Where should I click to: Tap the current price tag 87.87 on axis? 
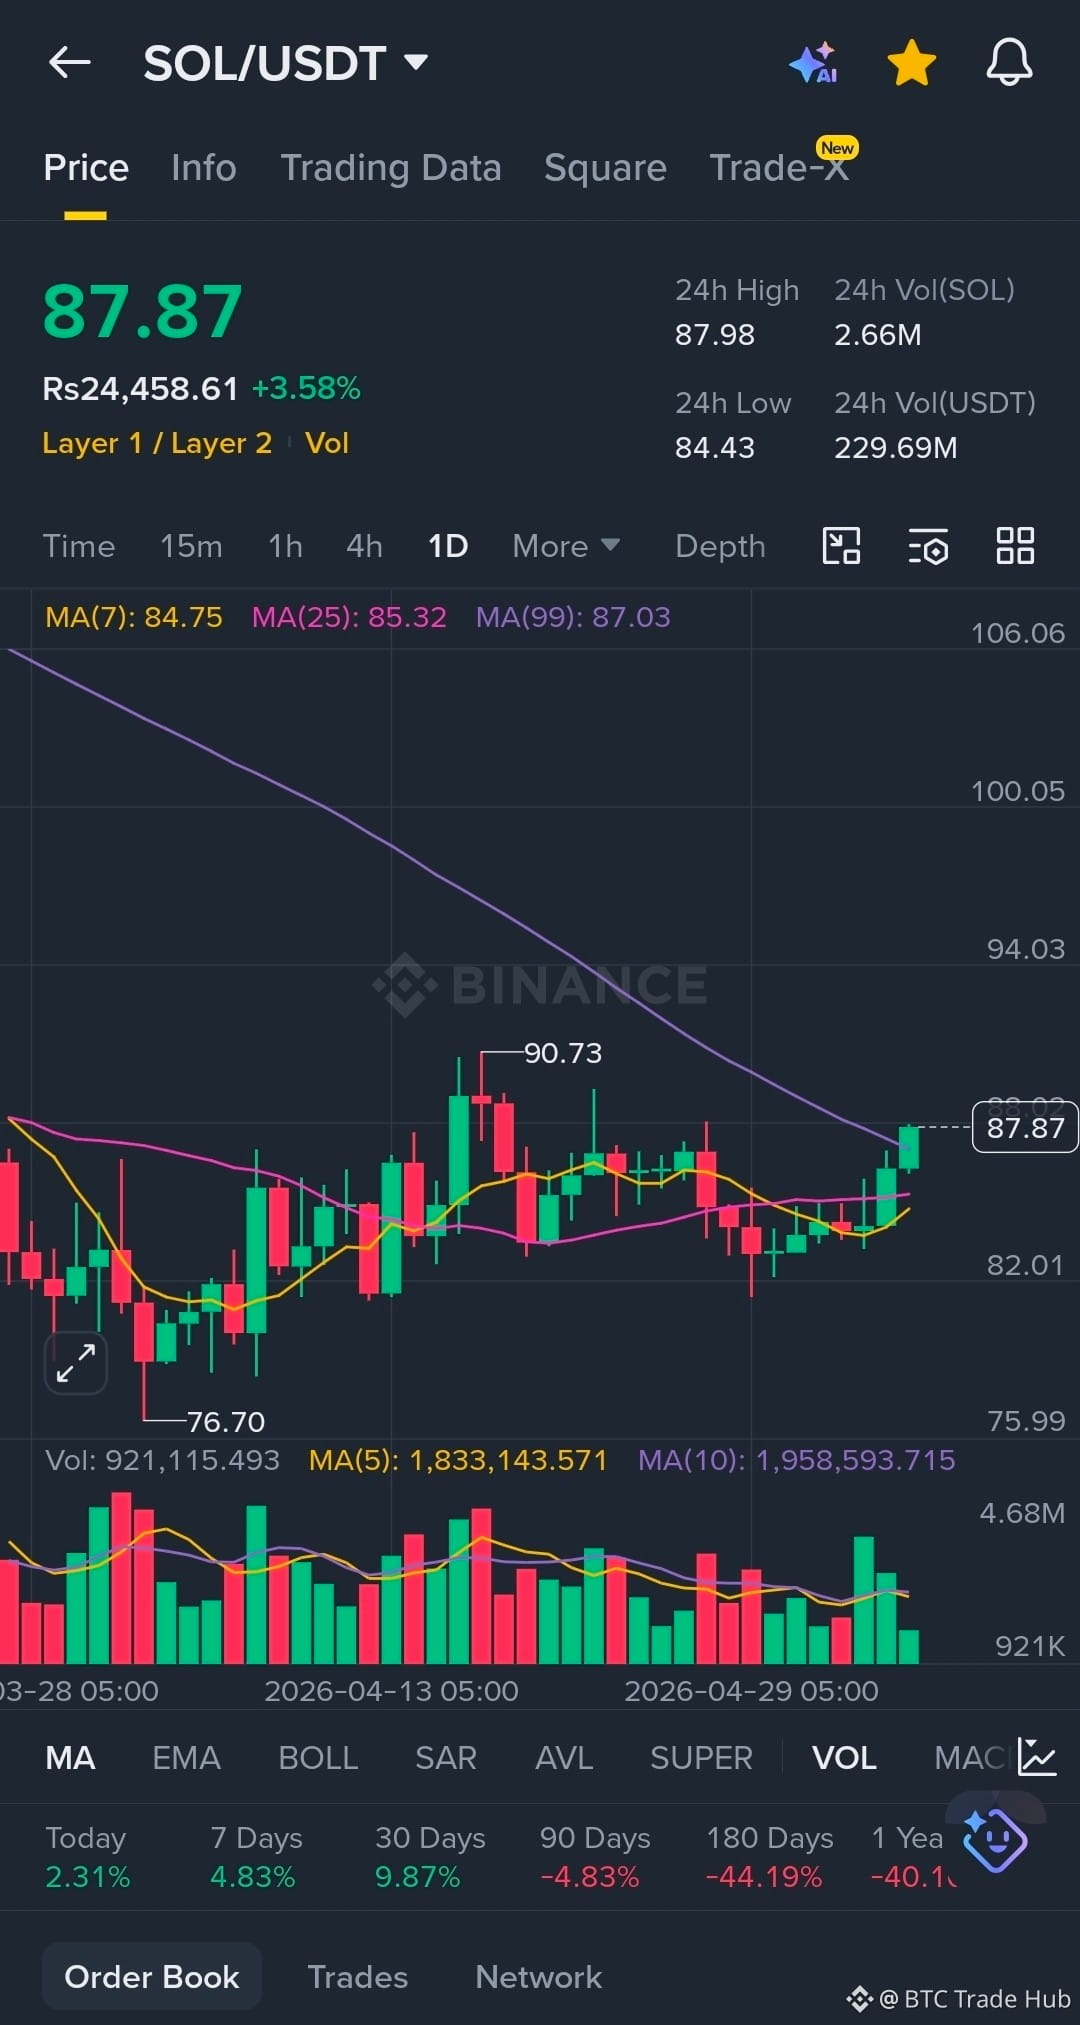point(1025,1128)
